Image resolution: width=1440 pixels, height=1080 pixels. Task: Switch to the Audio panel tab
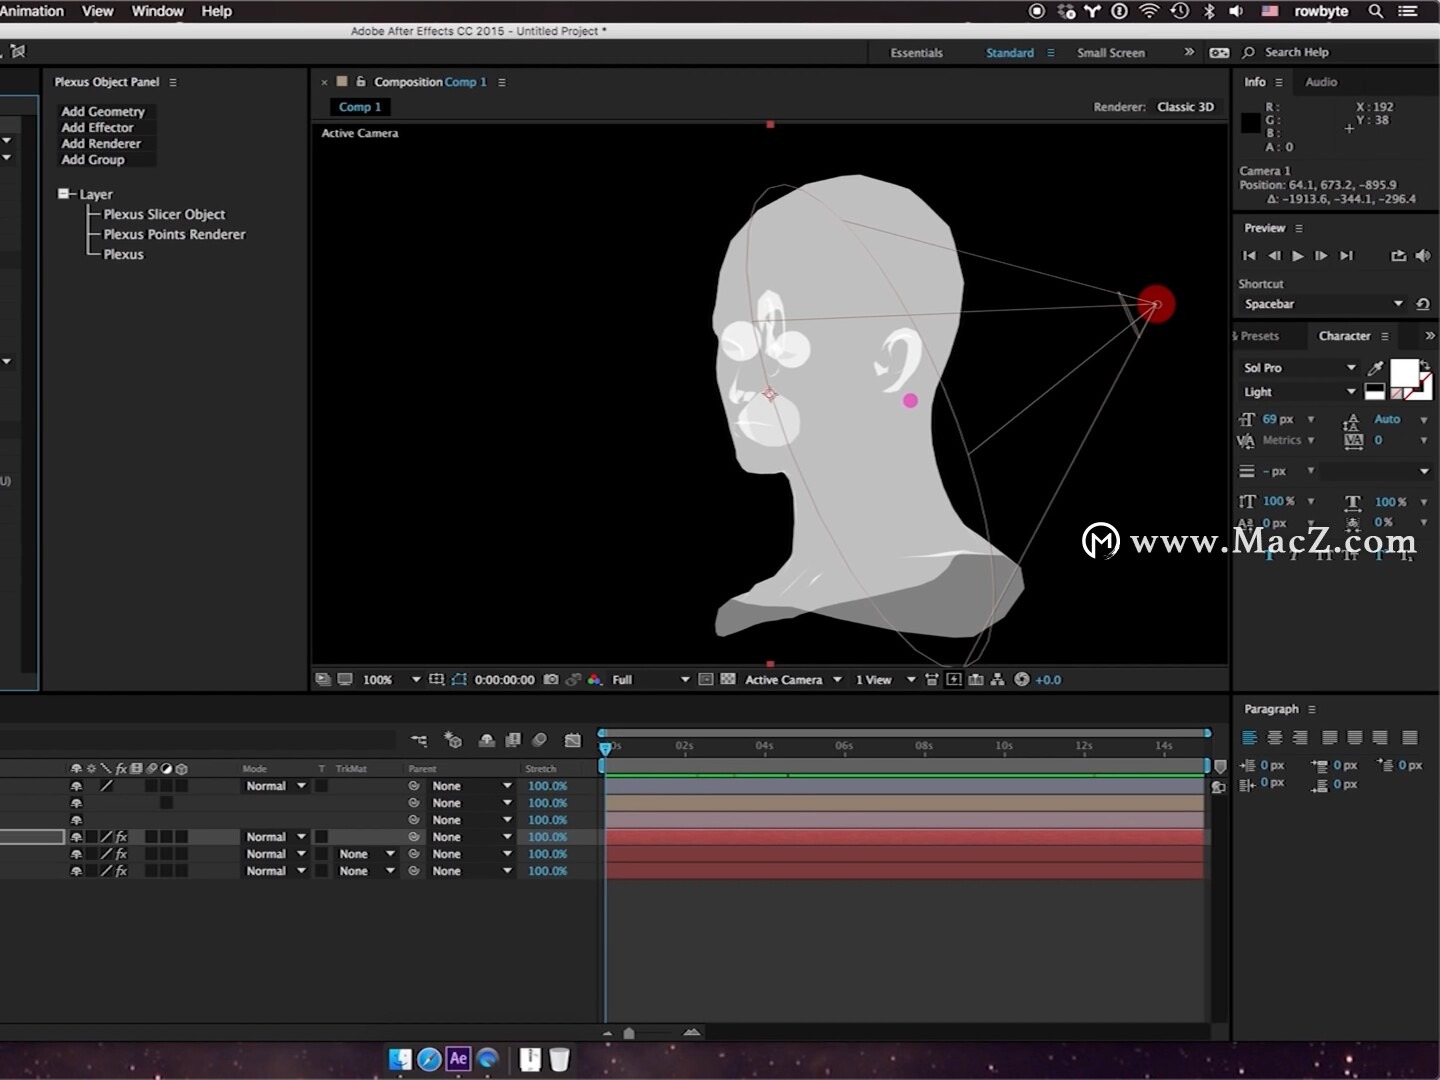1320,82
